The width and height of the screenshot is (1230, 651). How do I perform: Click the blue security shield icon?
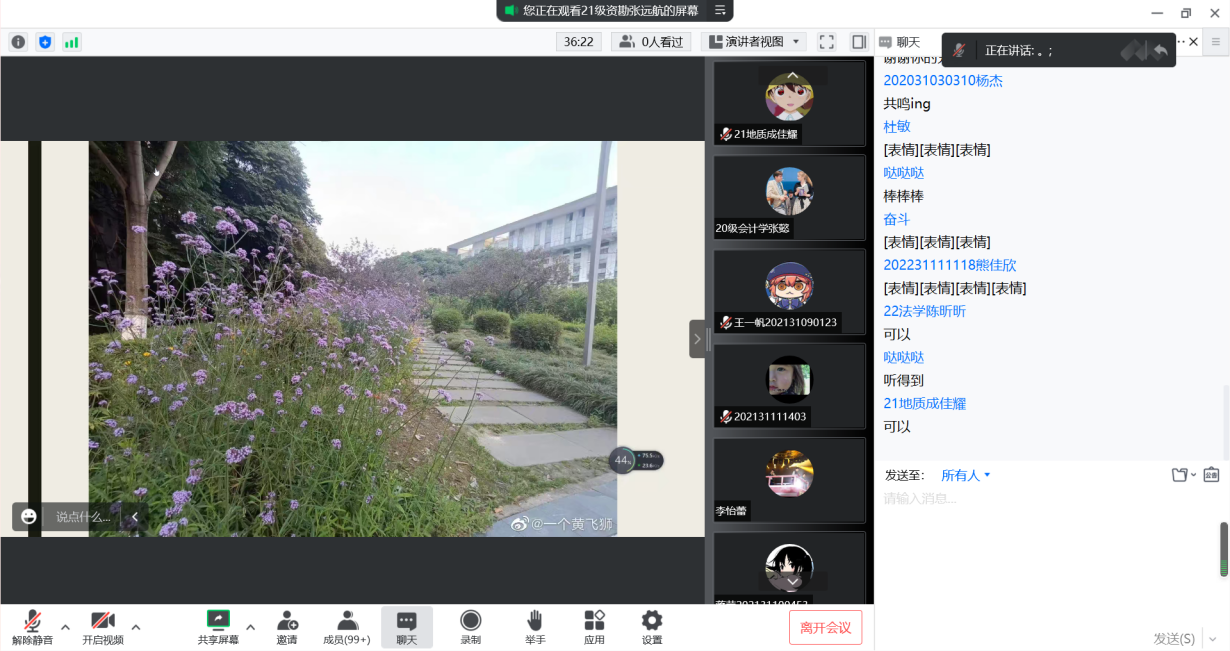point(45,42)
